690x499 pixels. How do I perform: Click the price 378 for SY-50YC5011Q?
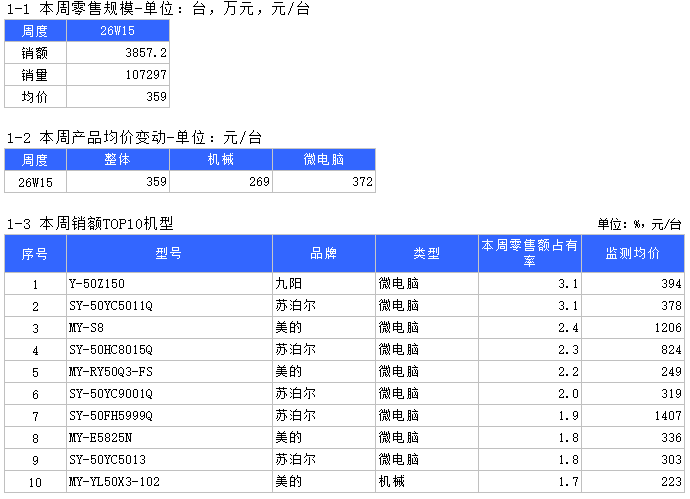pos(633,305)
